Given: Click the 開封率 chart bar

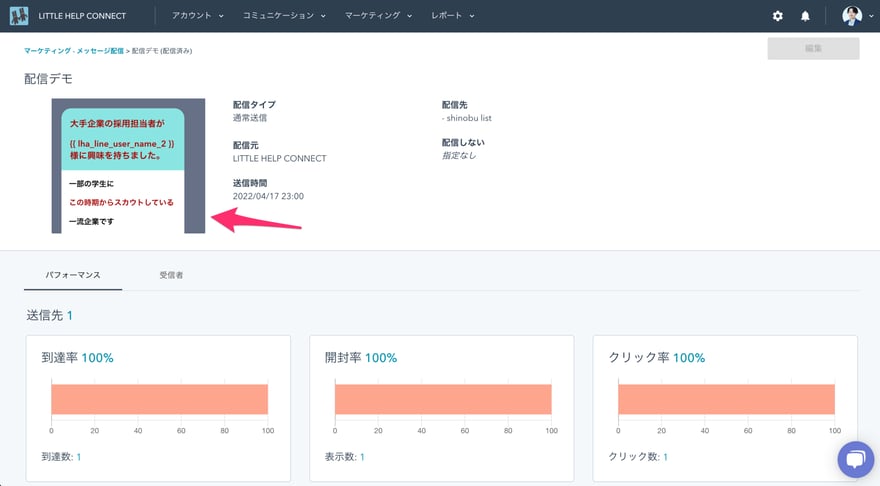Looking at the screenshot, I should point(443,399).
